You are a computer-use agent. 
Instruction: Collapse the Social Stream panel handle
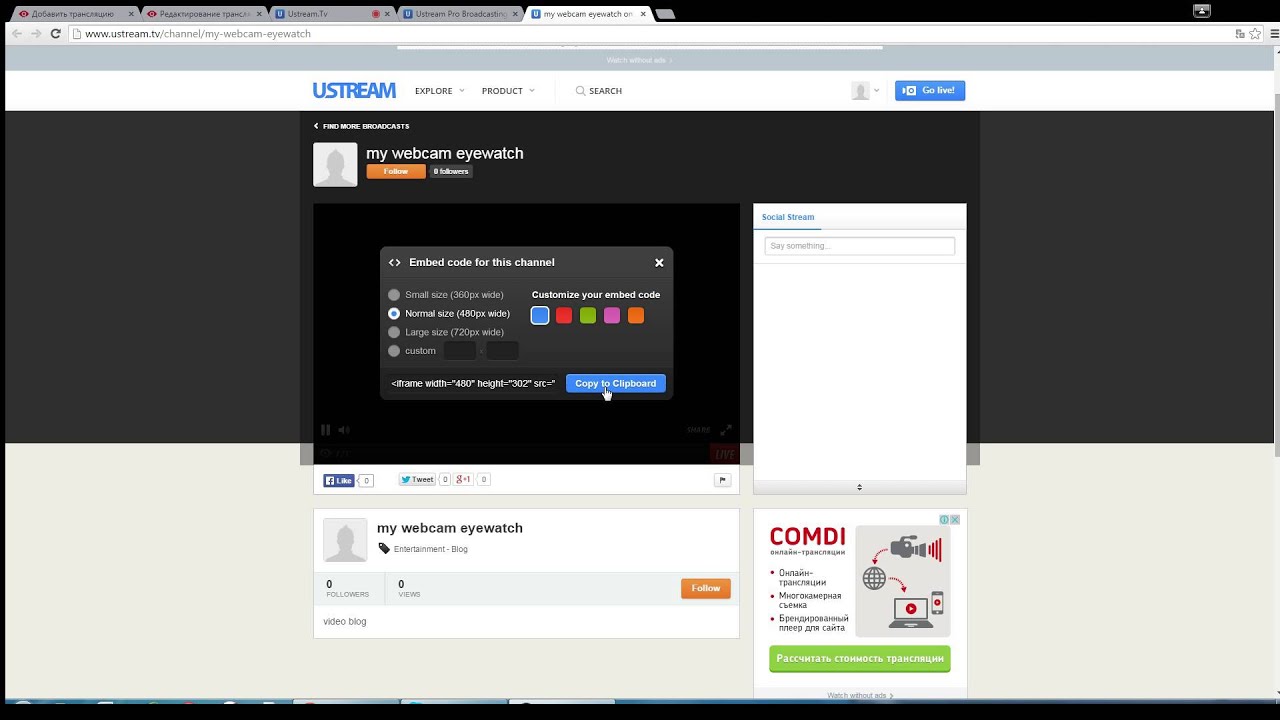[860, 487]
